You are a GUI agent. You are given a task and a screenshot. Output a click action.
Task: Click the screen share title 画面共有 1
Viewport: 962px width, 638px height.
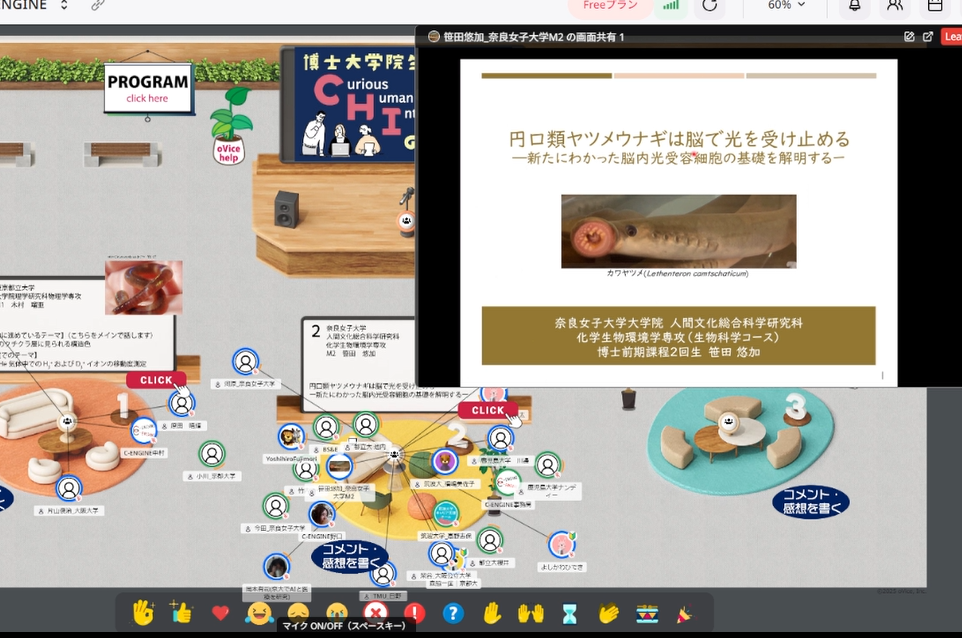pos(534,37)
